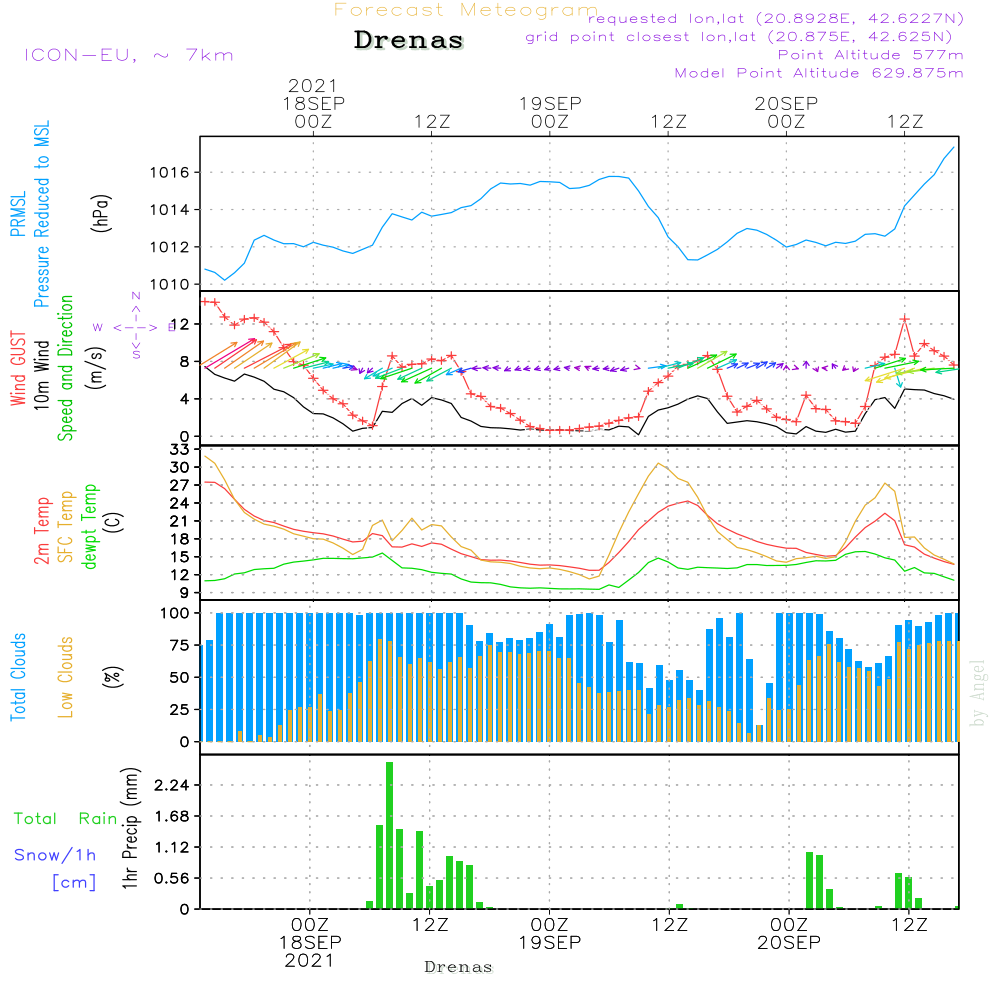Click the 'Drenas' title at top

pos(408,40)
